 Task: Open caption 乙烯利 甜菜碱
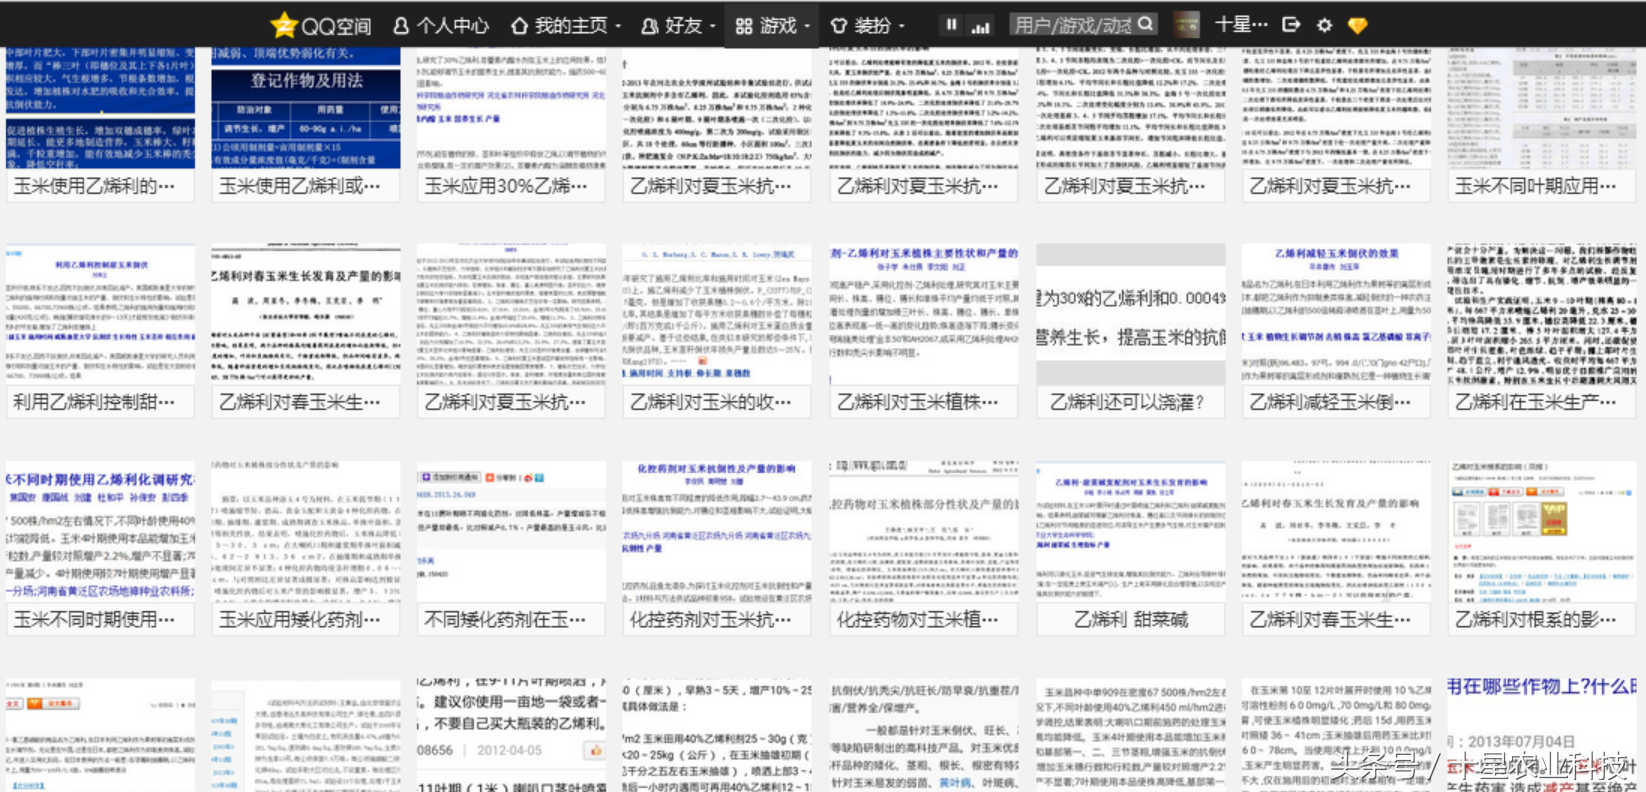pyautogui.click(x=1131, y=620)
